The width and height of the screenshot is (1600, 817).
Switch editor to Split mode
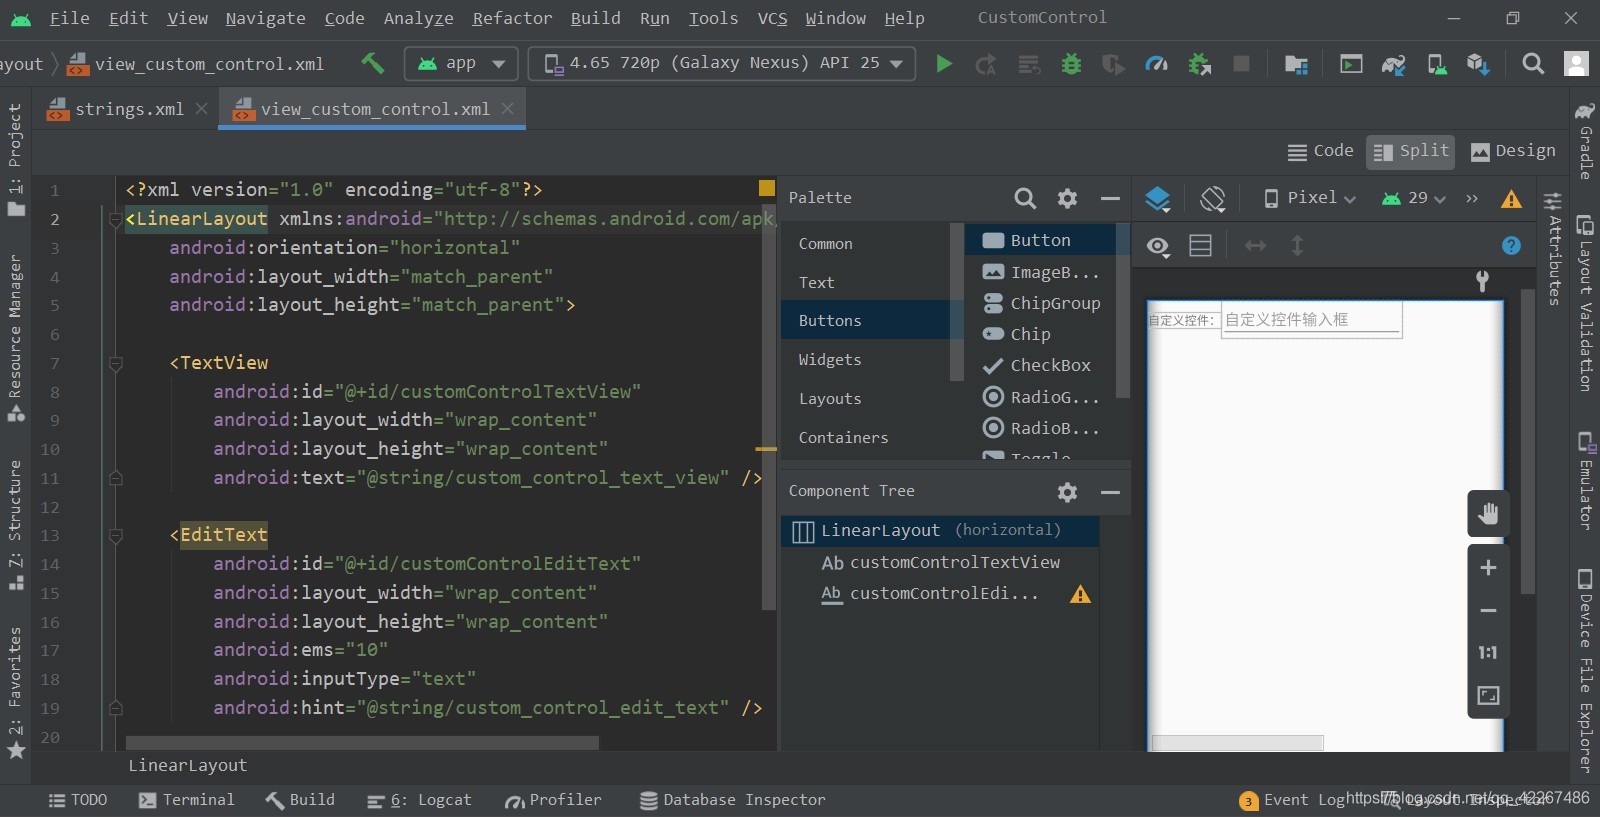[x=1410, y=151]
